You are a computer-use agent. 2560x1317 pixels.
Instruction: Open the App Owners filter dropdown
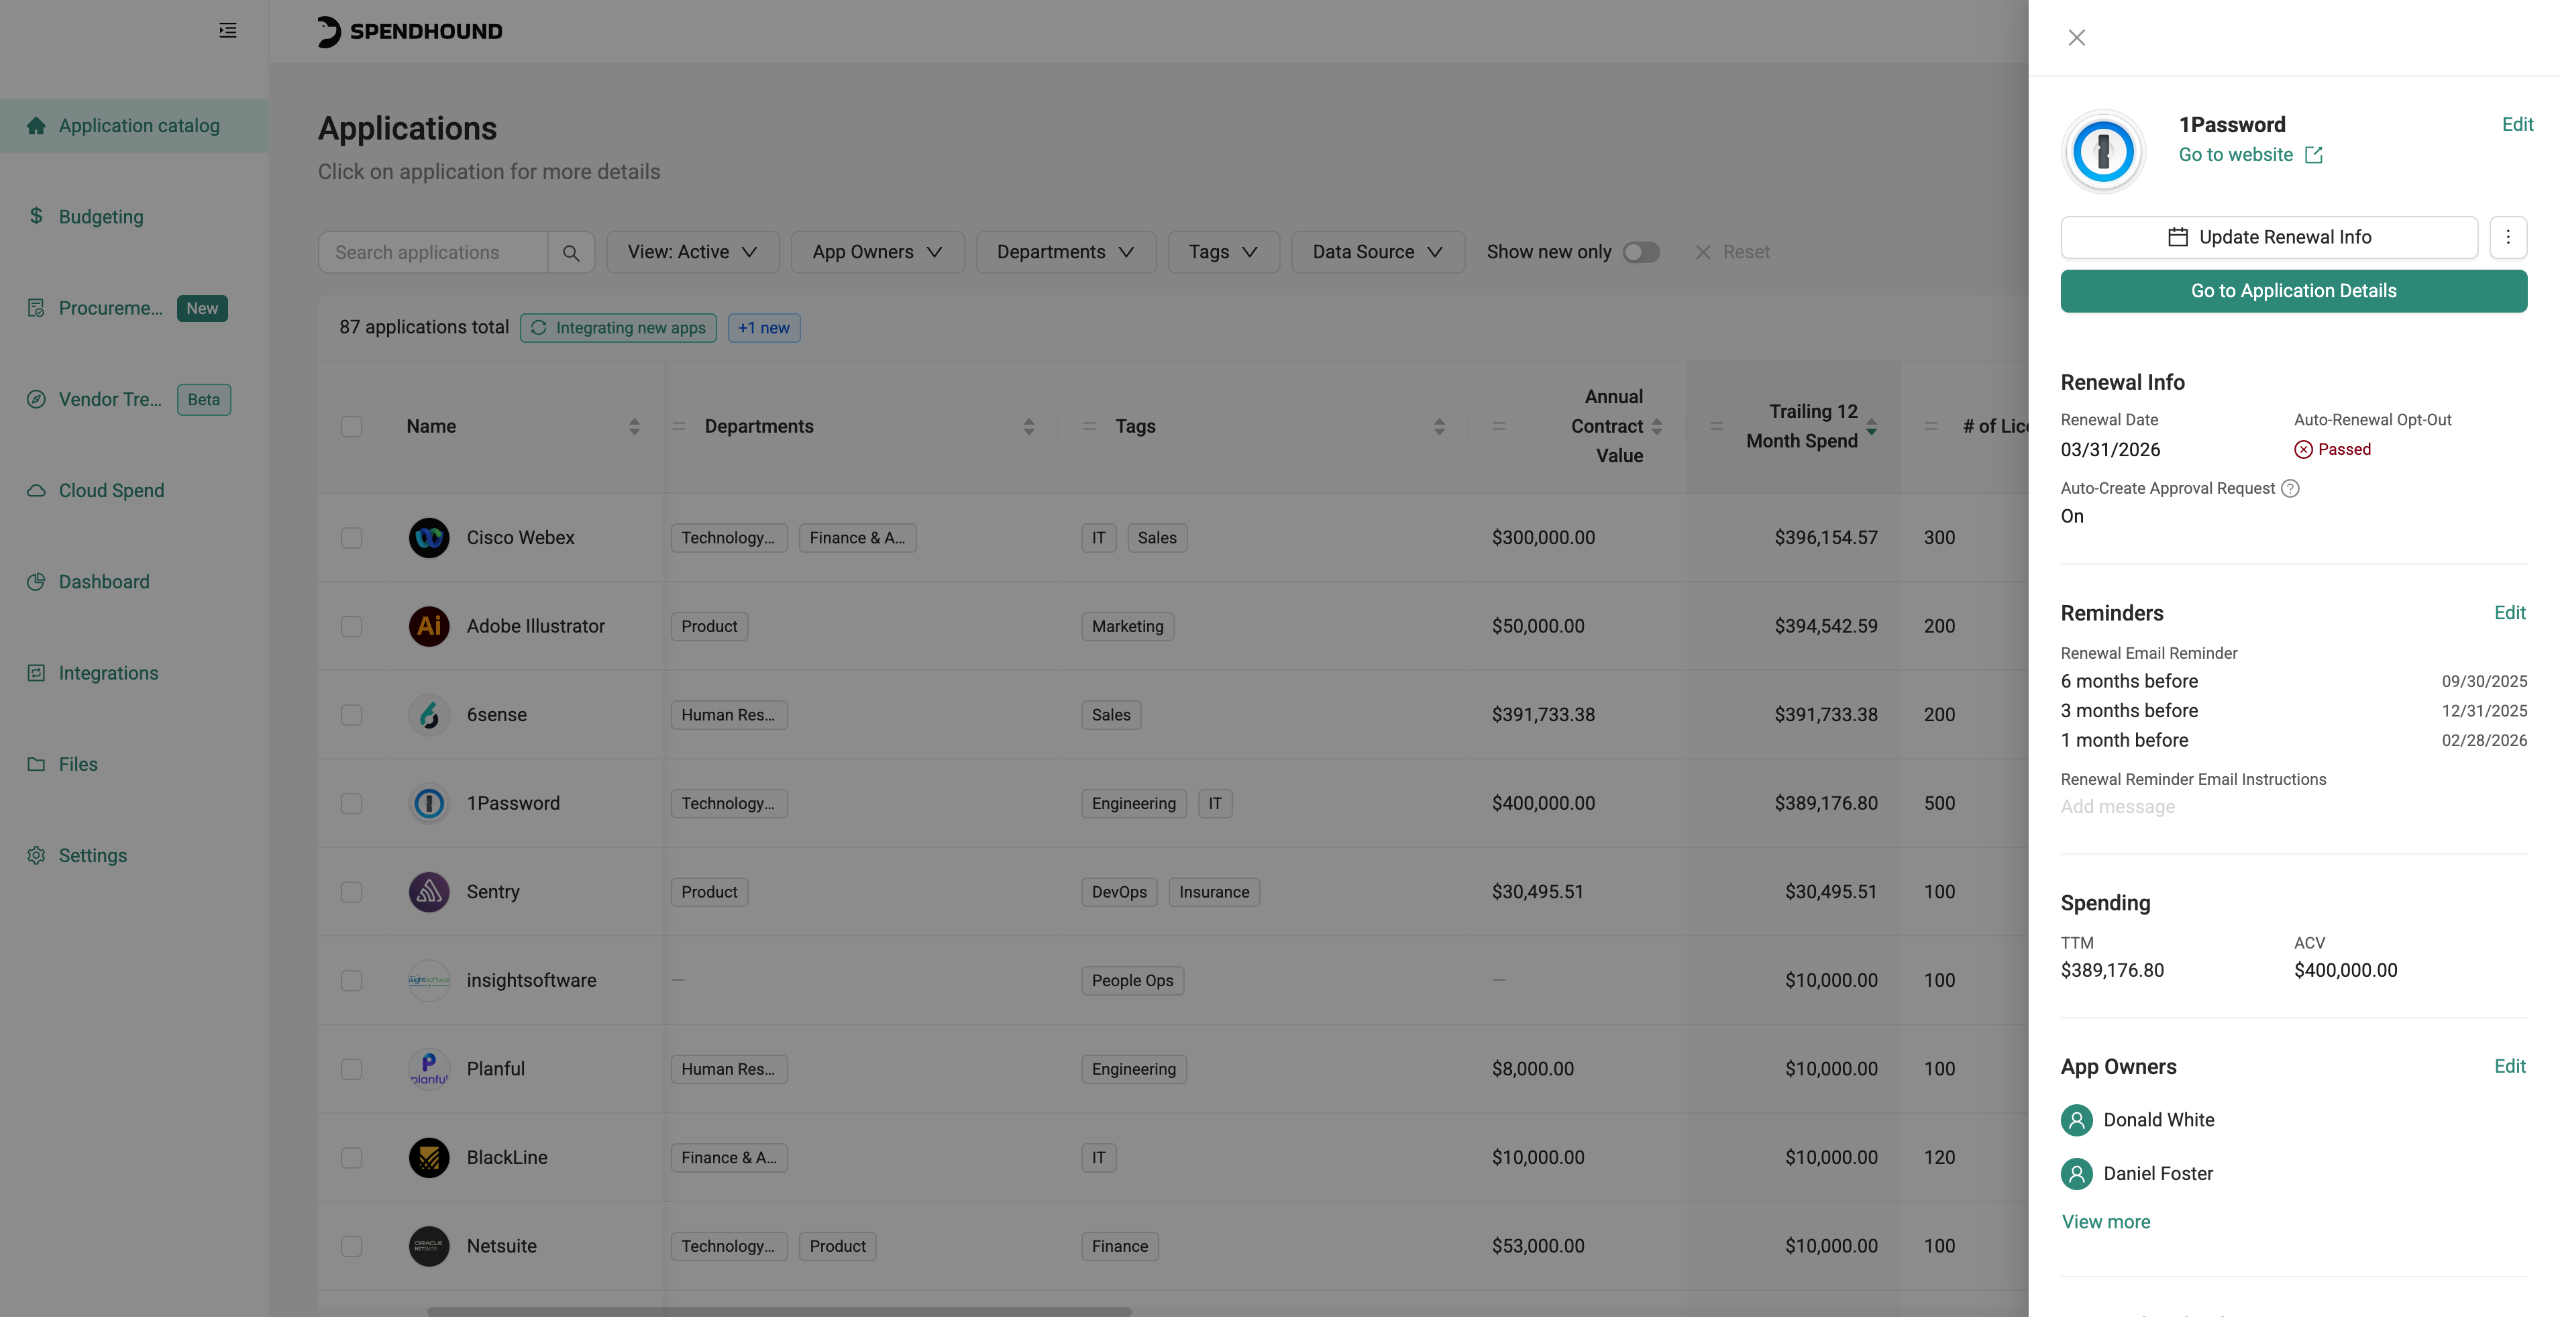coord(878,253)
